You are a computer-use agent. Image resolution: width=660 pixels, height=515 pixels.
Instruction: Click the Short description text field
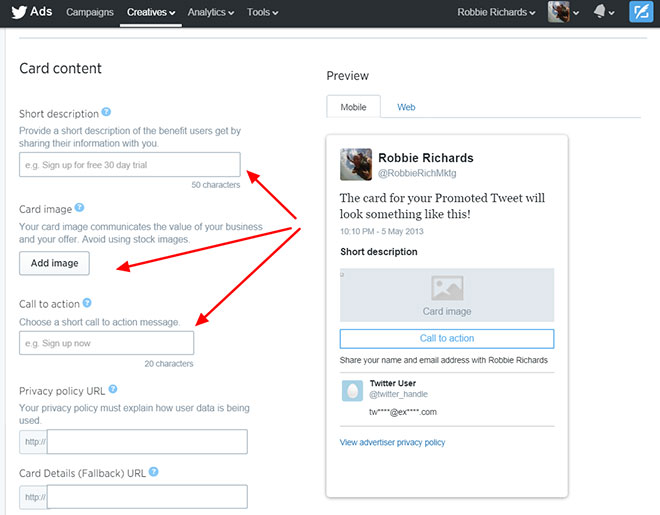130,165
